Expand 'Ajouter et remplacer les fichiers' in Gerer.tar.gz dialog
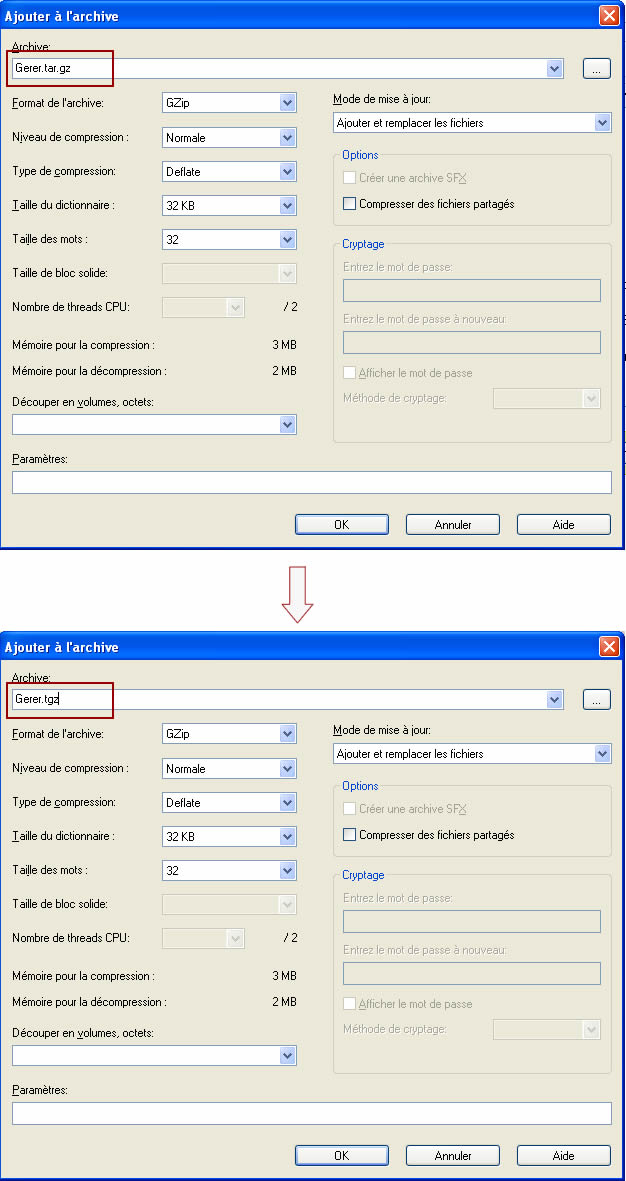 click(x=602, y=123)
